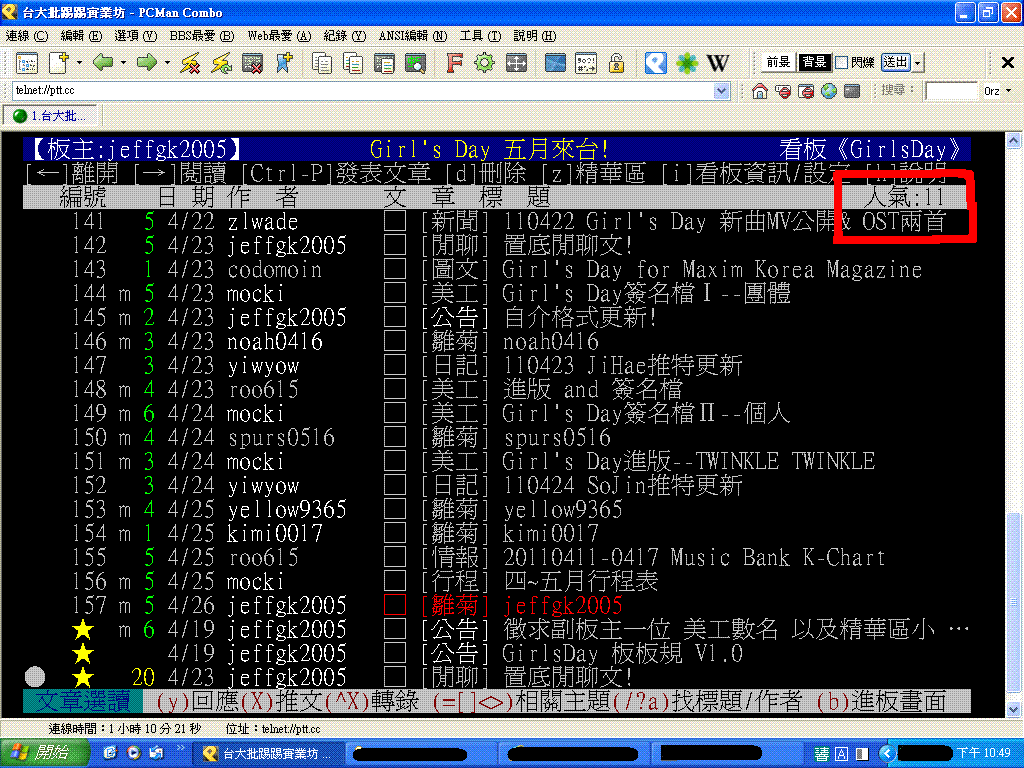Viewport: 1024px width, 768px height.
Task: Open Wikipedia with the W icon
Action: [x=718, y=63]
